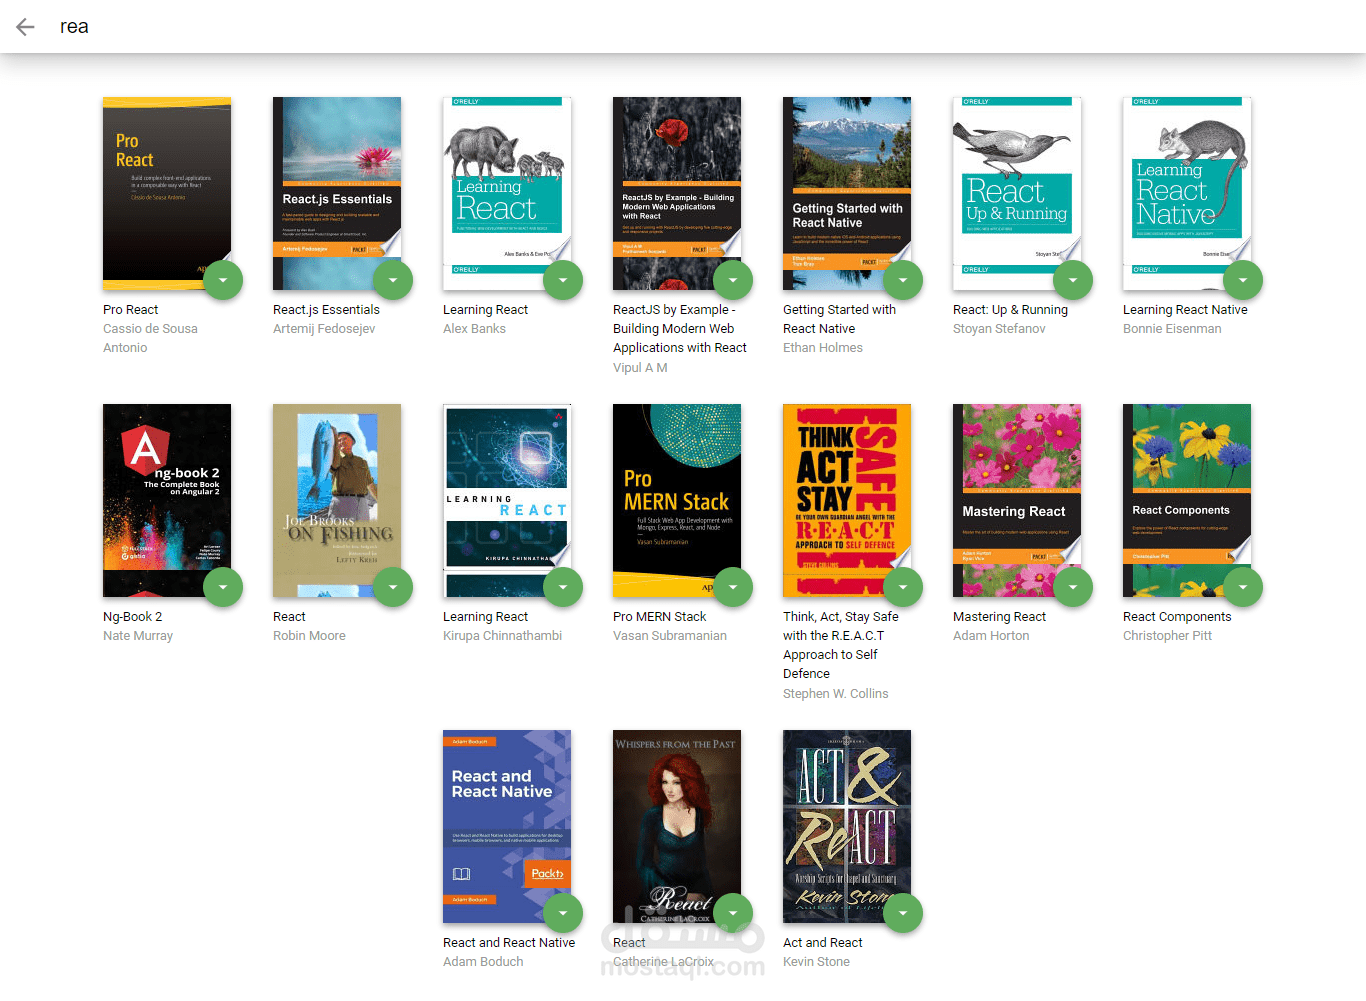Select the author name "Stoyan Stefanov"

999,329
